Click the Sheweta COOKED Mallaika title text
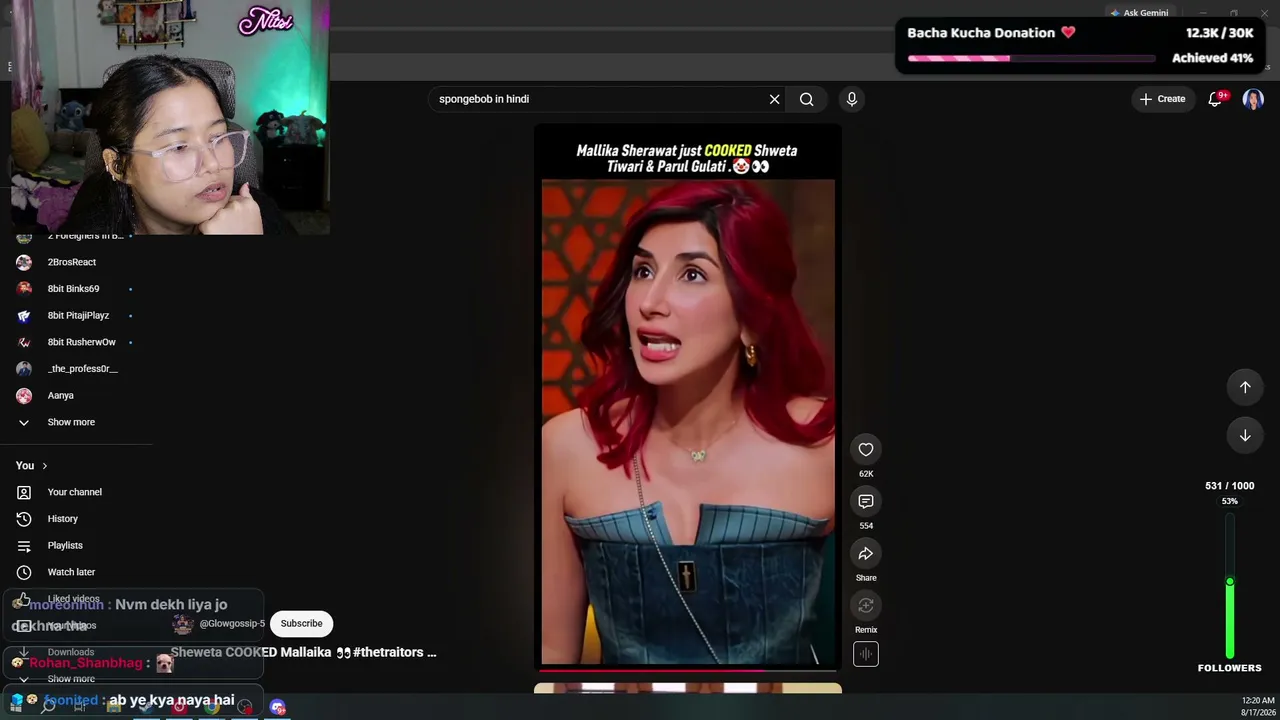This screenshot has height=720, width=1280. [x=252, y=652]
